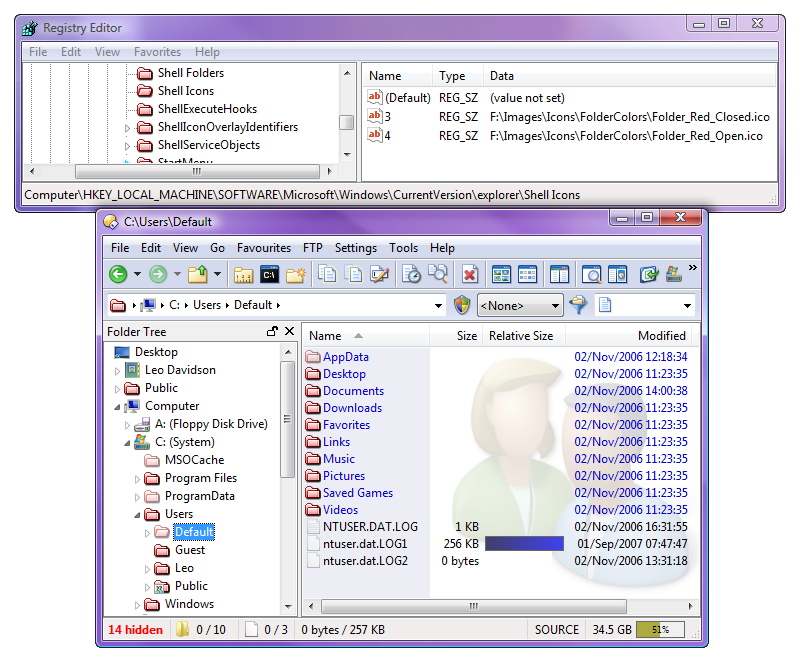Select registry value 3 row
Image resolution: width=804 pixels, height=666 pixels.
568,117
